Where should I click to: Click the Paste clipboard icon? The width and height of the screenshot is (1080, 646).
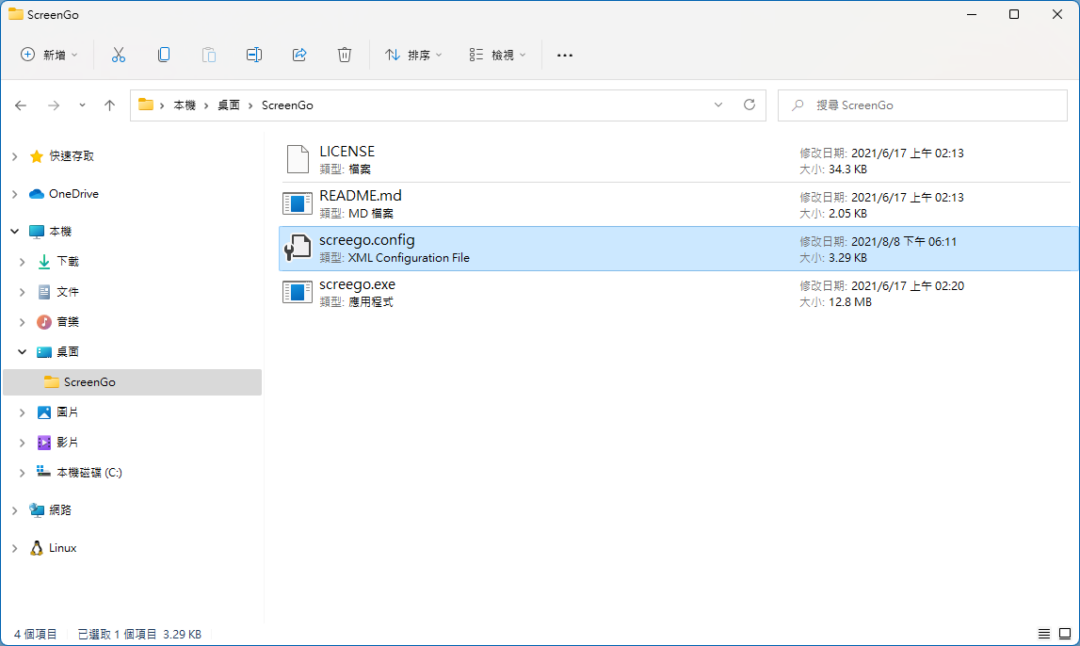[x=209, y=55]
